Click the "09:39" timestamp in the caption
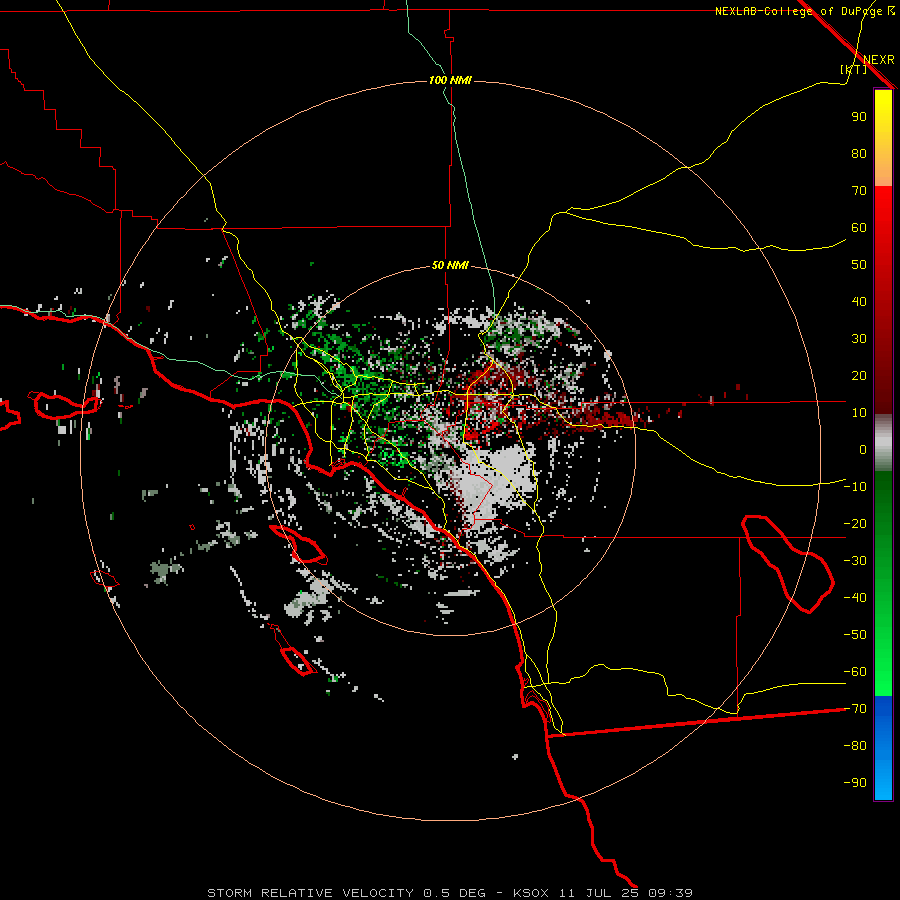 [x=670, y=893]
